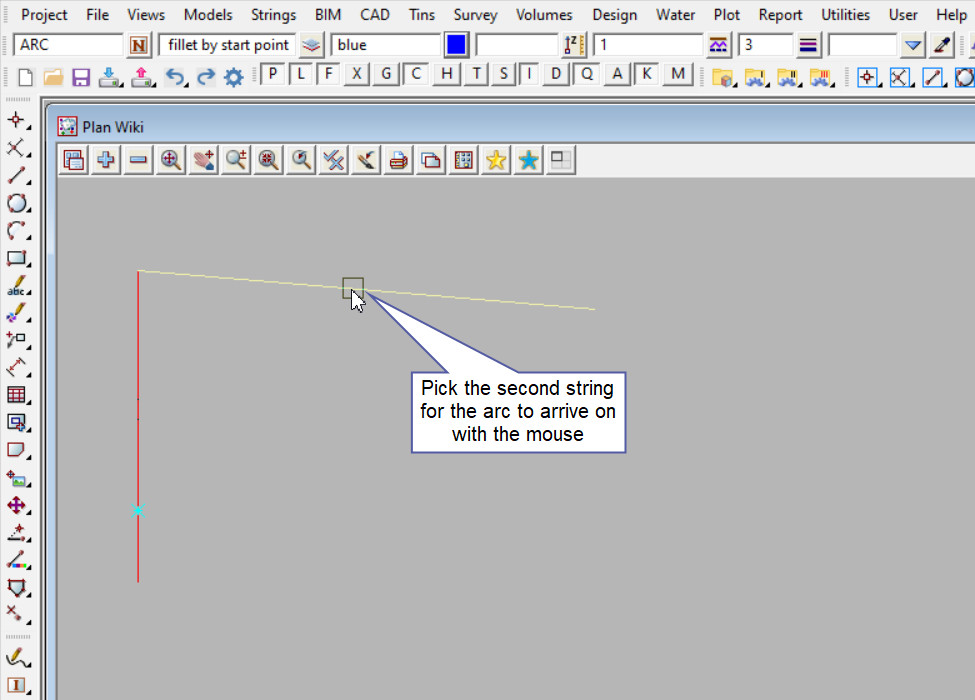Click the N button next to ARC
This screenshot has height=700, width=975.
coord(138,45)
